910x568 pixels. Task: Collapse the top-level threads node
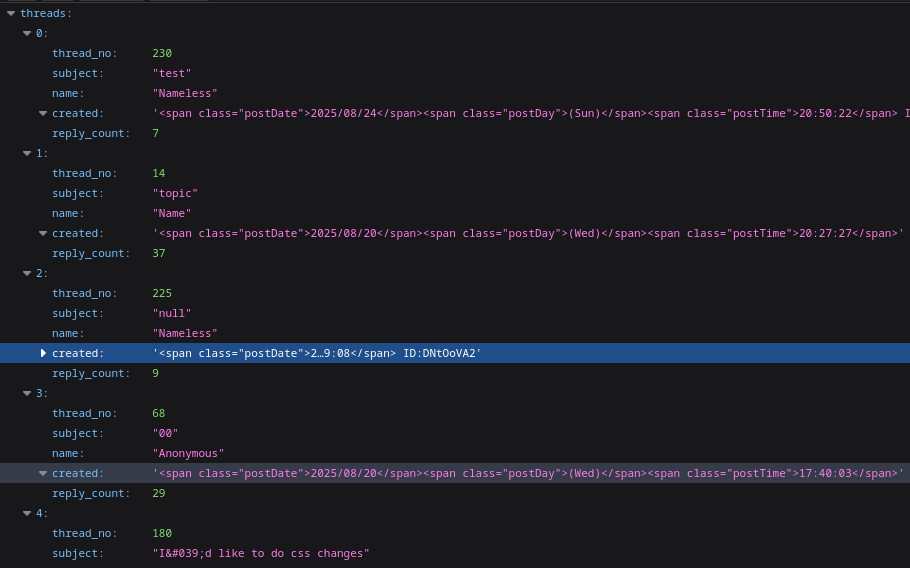(10, 13)
